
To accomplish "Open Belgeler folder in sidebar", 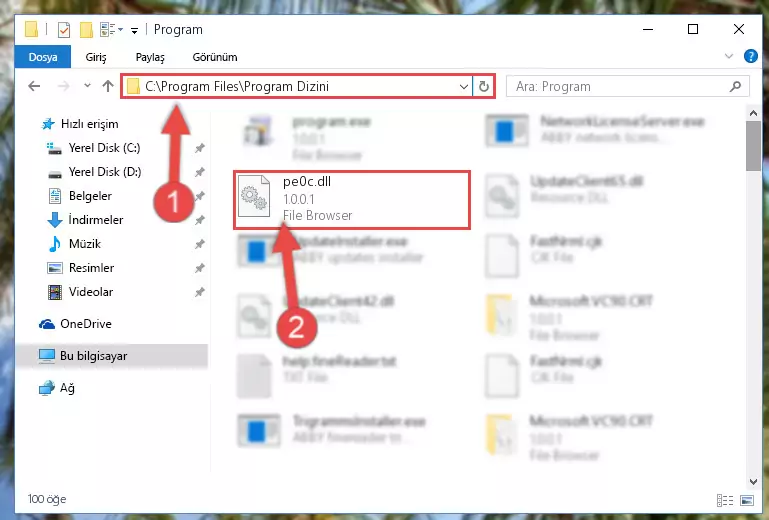I will coord(80,196).
